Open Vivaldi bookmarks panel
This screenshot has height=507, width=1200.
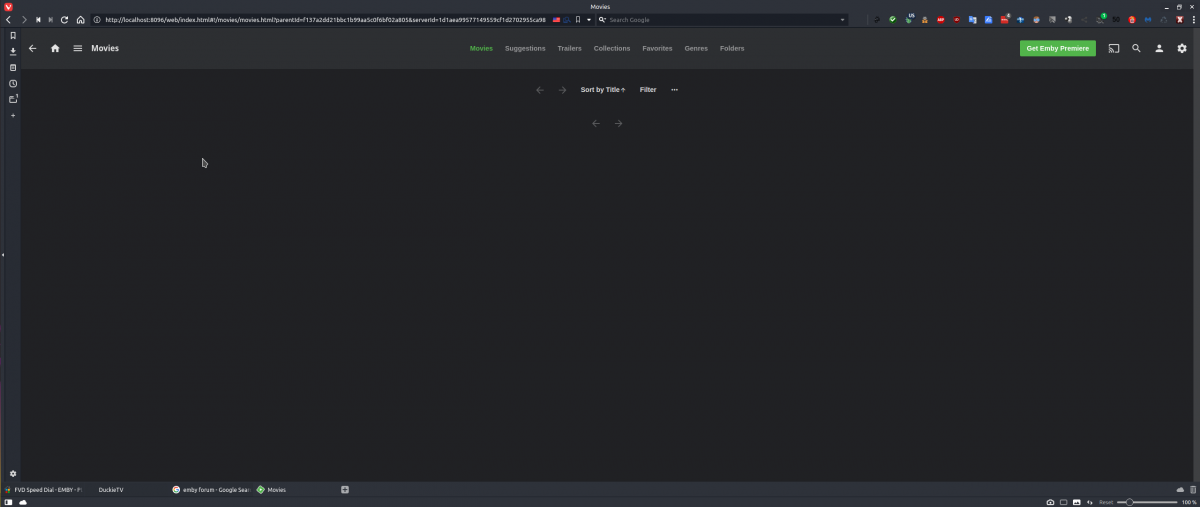(13, 35)
